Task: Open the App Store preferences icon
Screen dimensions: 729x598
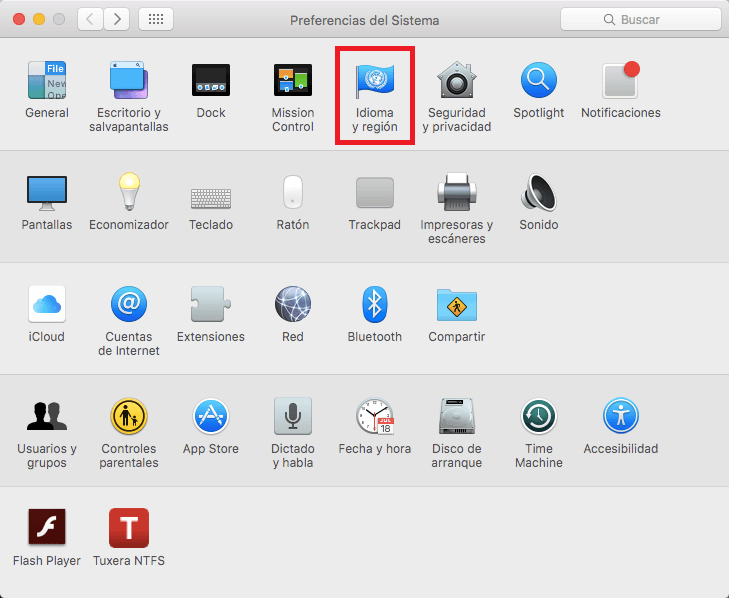Action: pyautogui.click(x=211, y=416)
